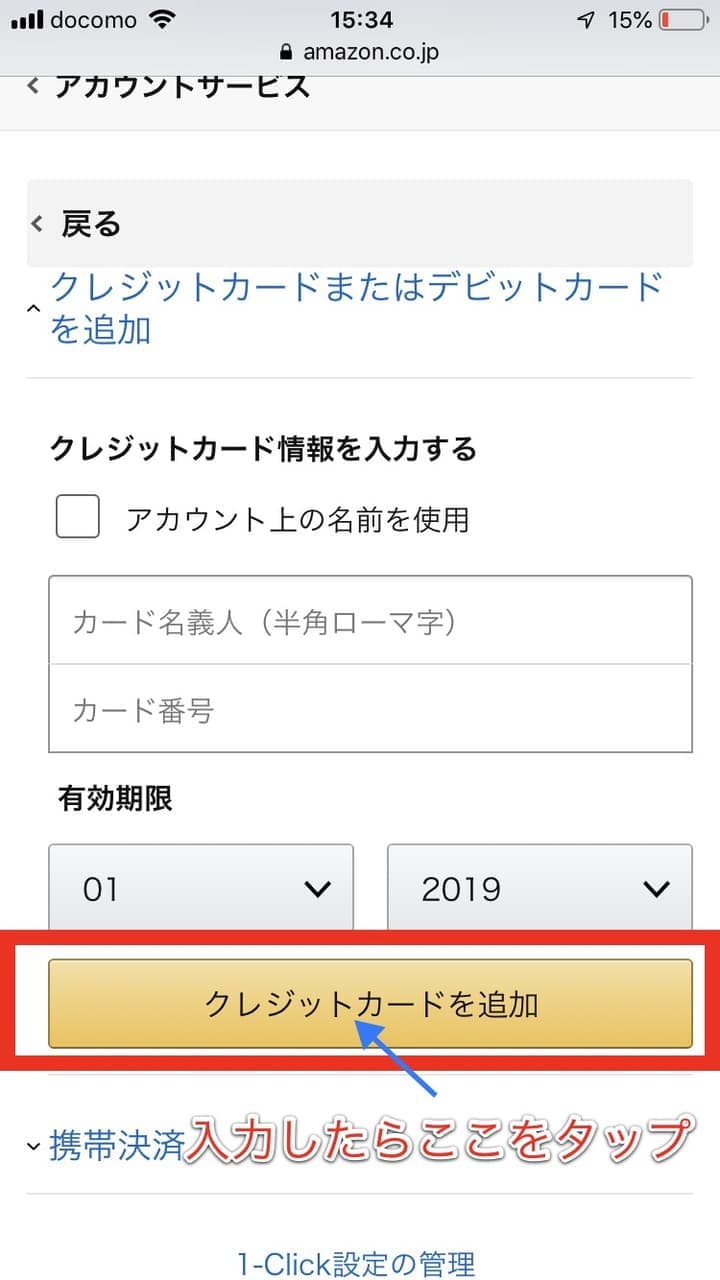Image resolution: width=720 pixels, height=1280 pixels.
Task: Open the expiry year dropdown showing 2019
Action: [x=540, y=888]
